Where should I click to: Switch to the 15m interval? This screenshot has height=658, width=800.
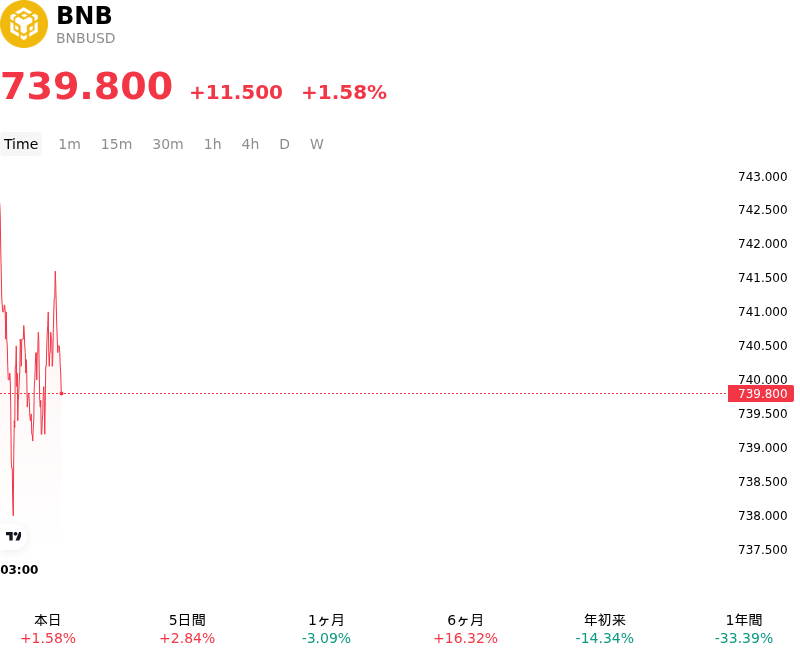pos(116,144)
